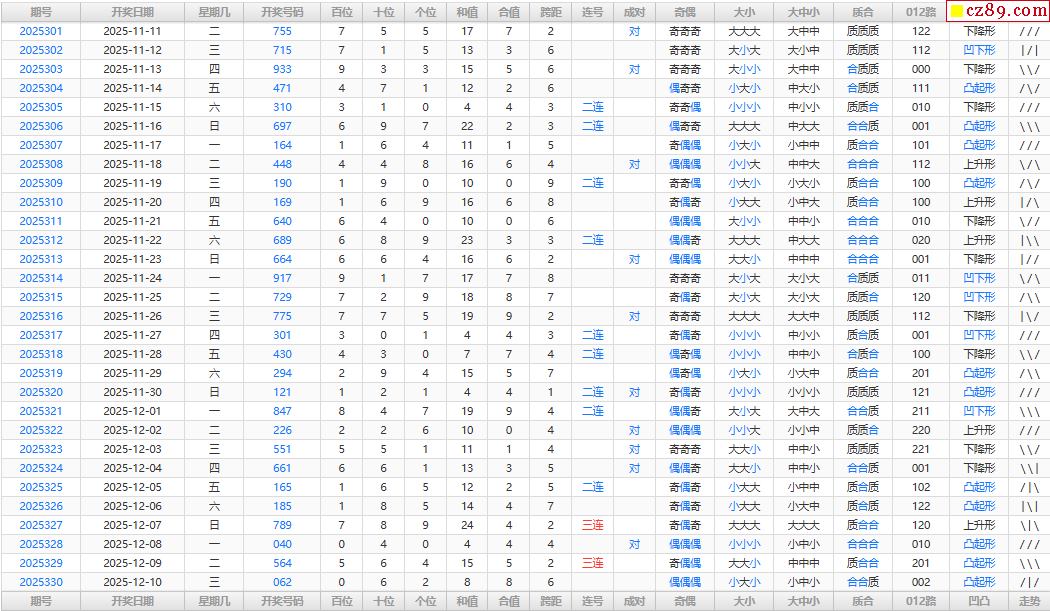The height and width of the screenshot is (611, 1050).
Task: Click 小中小 in row 2025330
Action: (803, 582)
